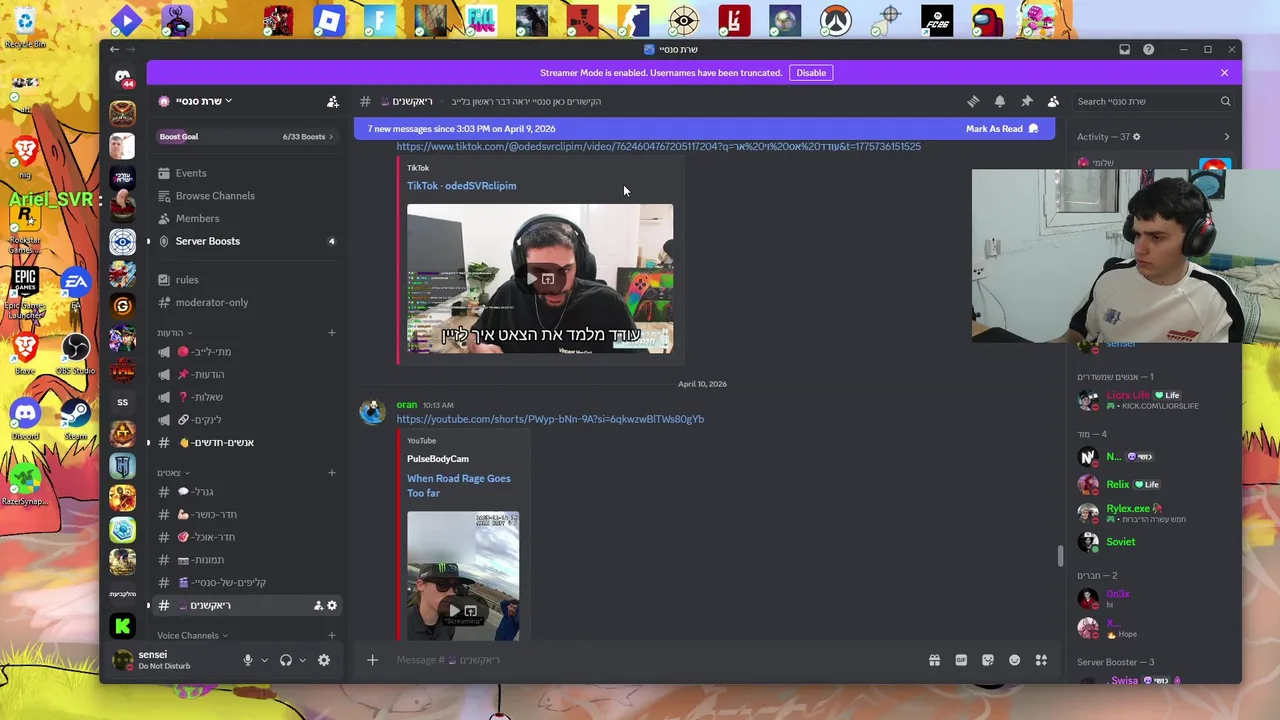Screen dimensions: 1280x720
Task: Go back with title bar arrow
Action: [114, 49]
